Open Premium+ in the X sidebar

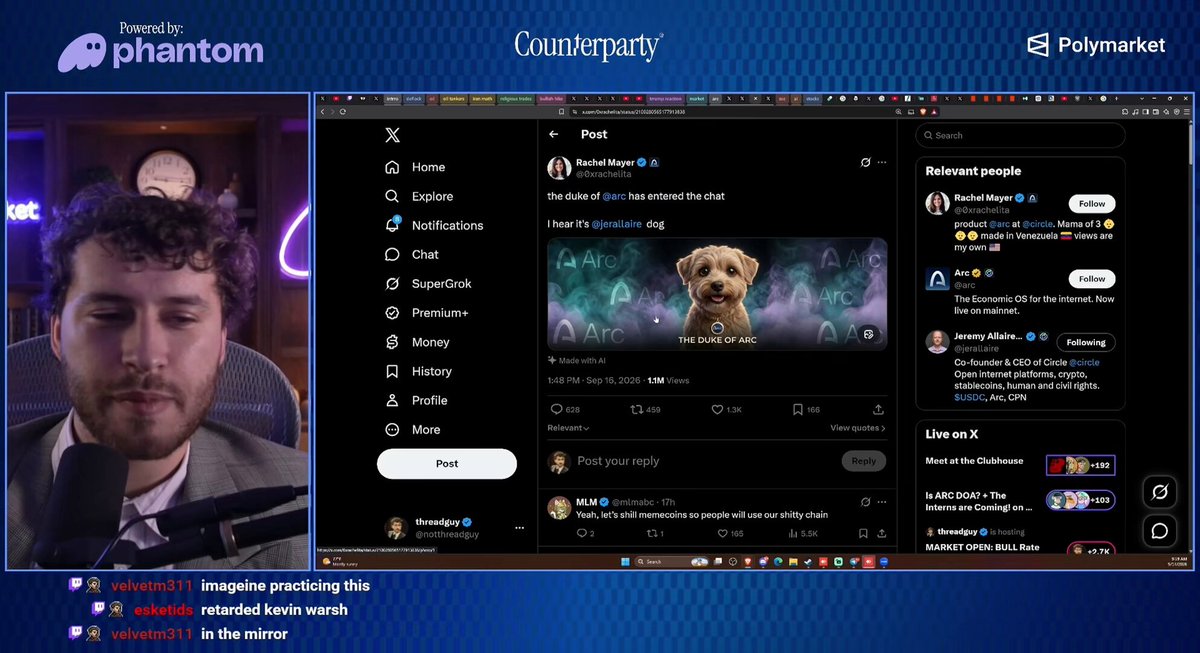427,313
